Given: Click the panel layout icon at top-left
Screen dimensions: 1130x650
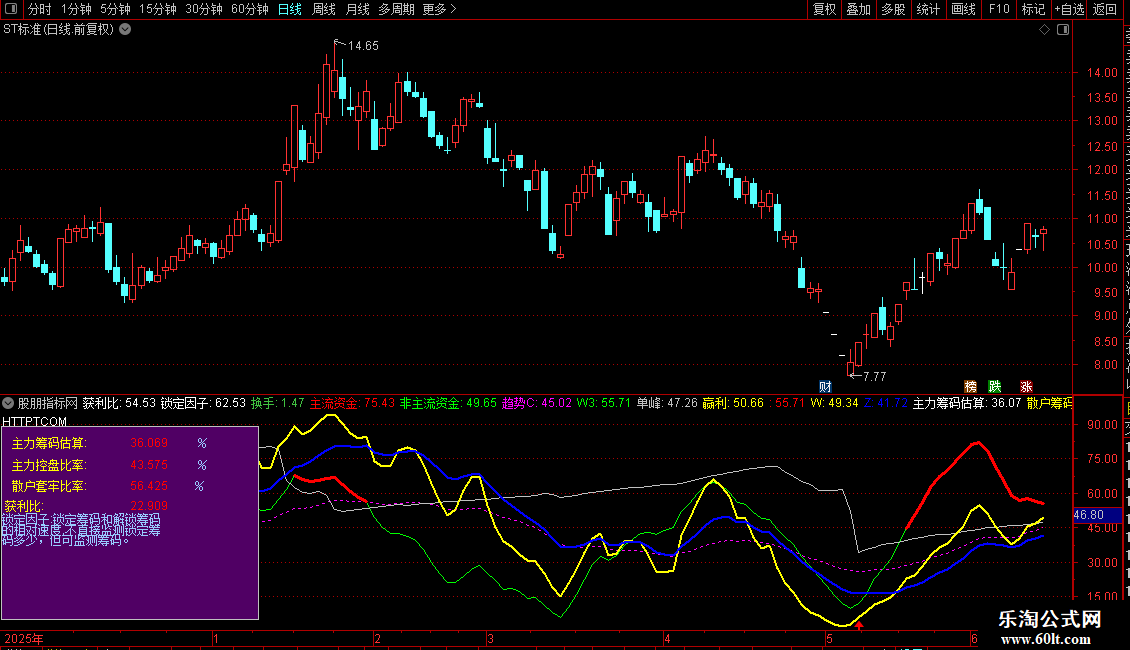Looking at the screenshot, I should click(x=11, y=9).
